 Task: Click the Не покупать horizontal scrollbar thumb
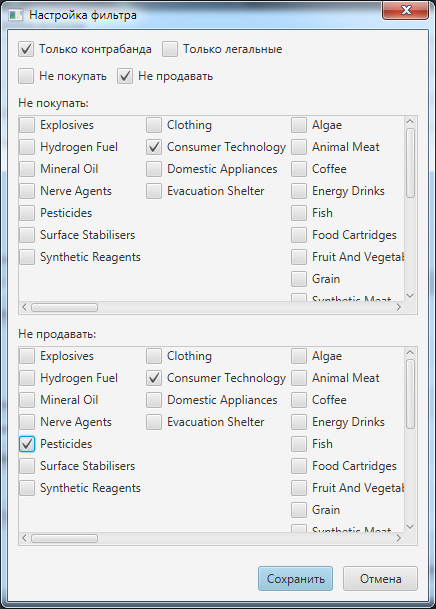[x=64, y=308]
